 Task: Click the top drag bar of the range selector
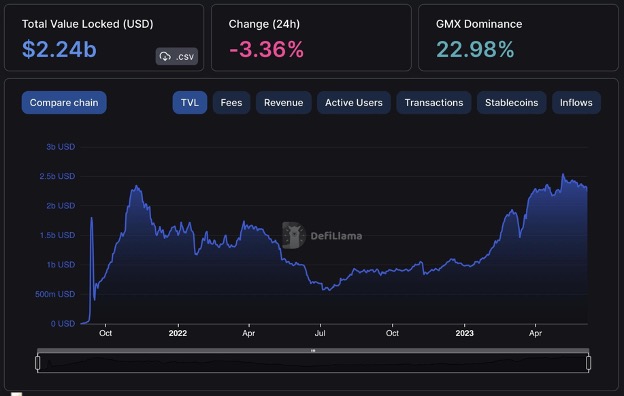click(313, 351)
